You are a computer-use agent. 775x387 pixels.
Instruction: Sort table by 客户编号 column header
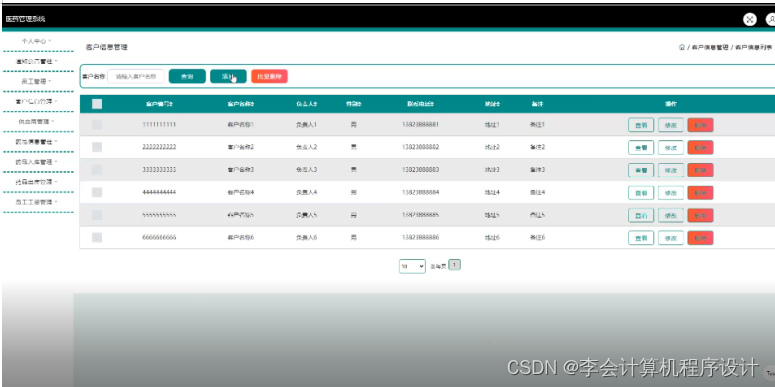point(159,104)
